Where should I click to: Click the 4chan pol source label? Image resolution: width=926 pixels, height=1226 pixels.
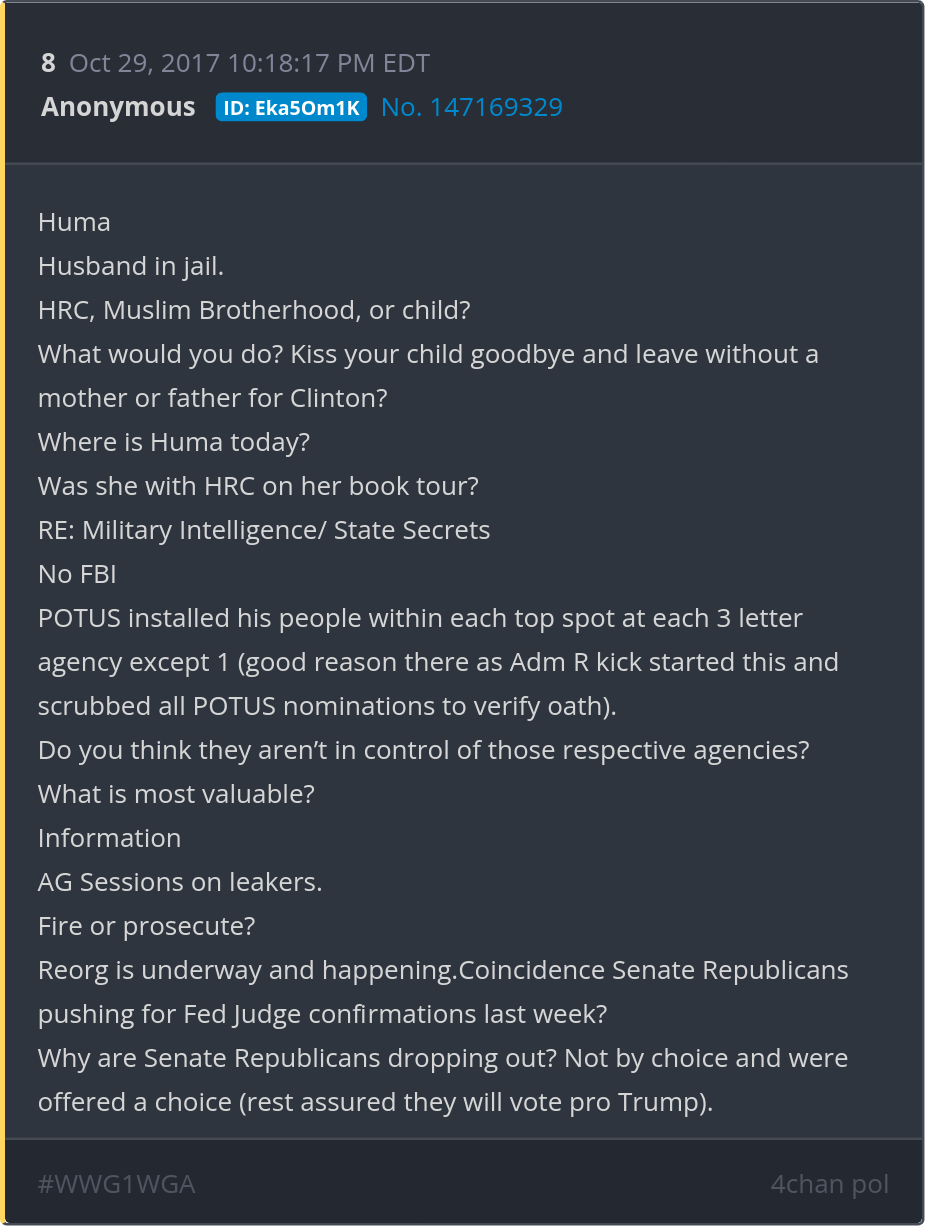click(829, 1185)
